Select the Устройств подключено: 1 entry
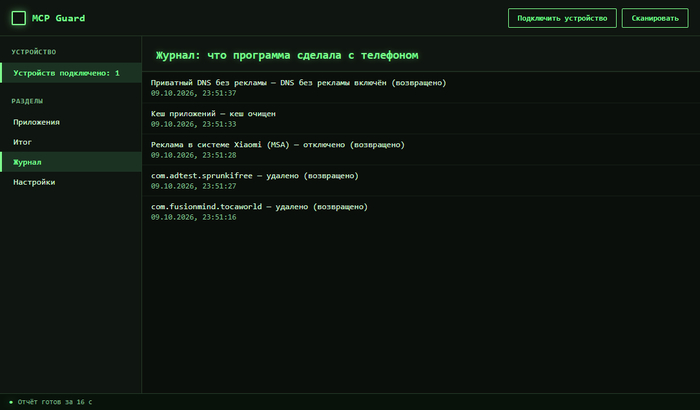 click(x=71, y=73)
